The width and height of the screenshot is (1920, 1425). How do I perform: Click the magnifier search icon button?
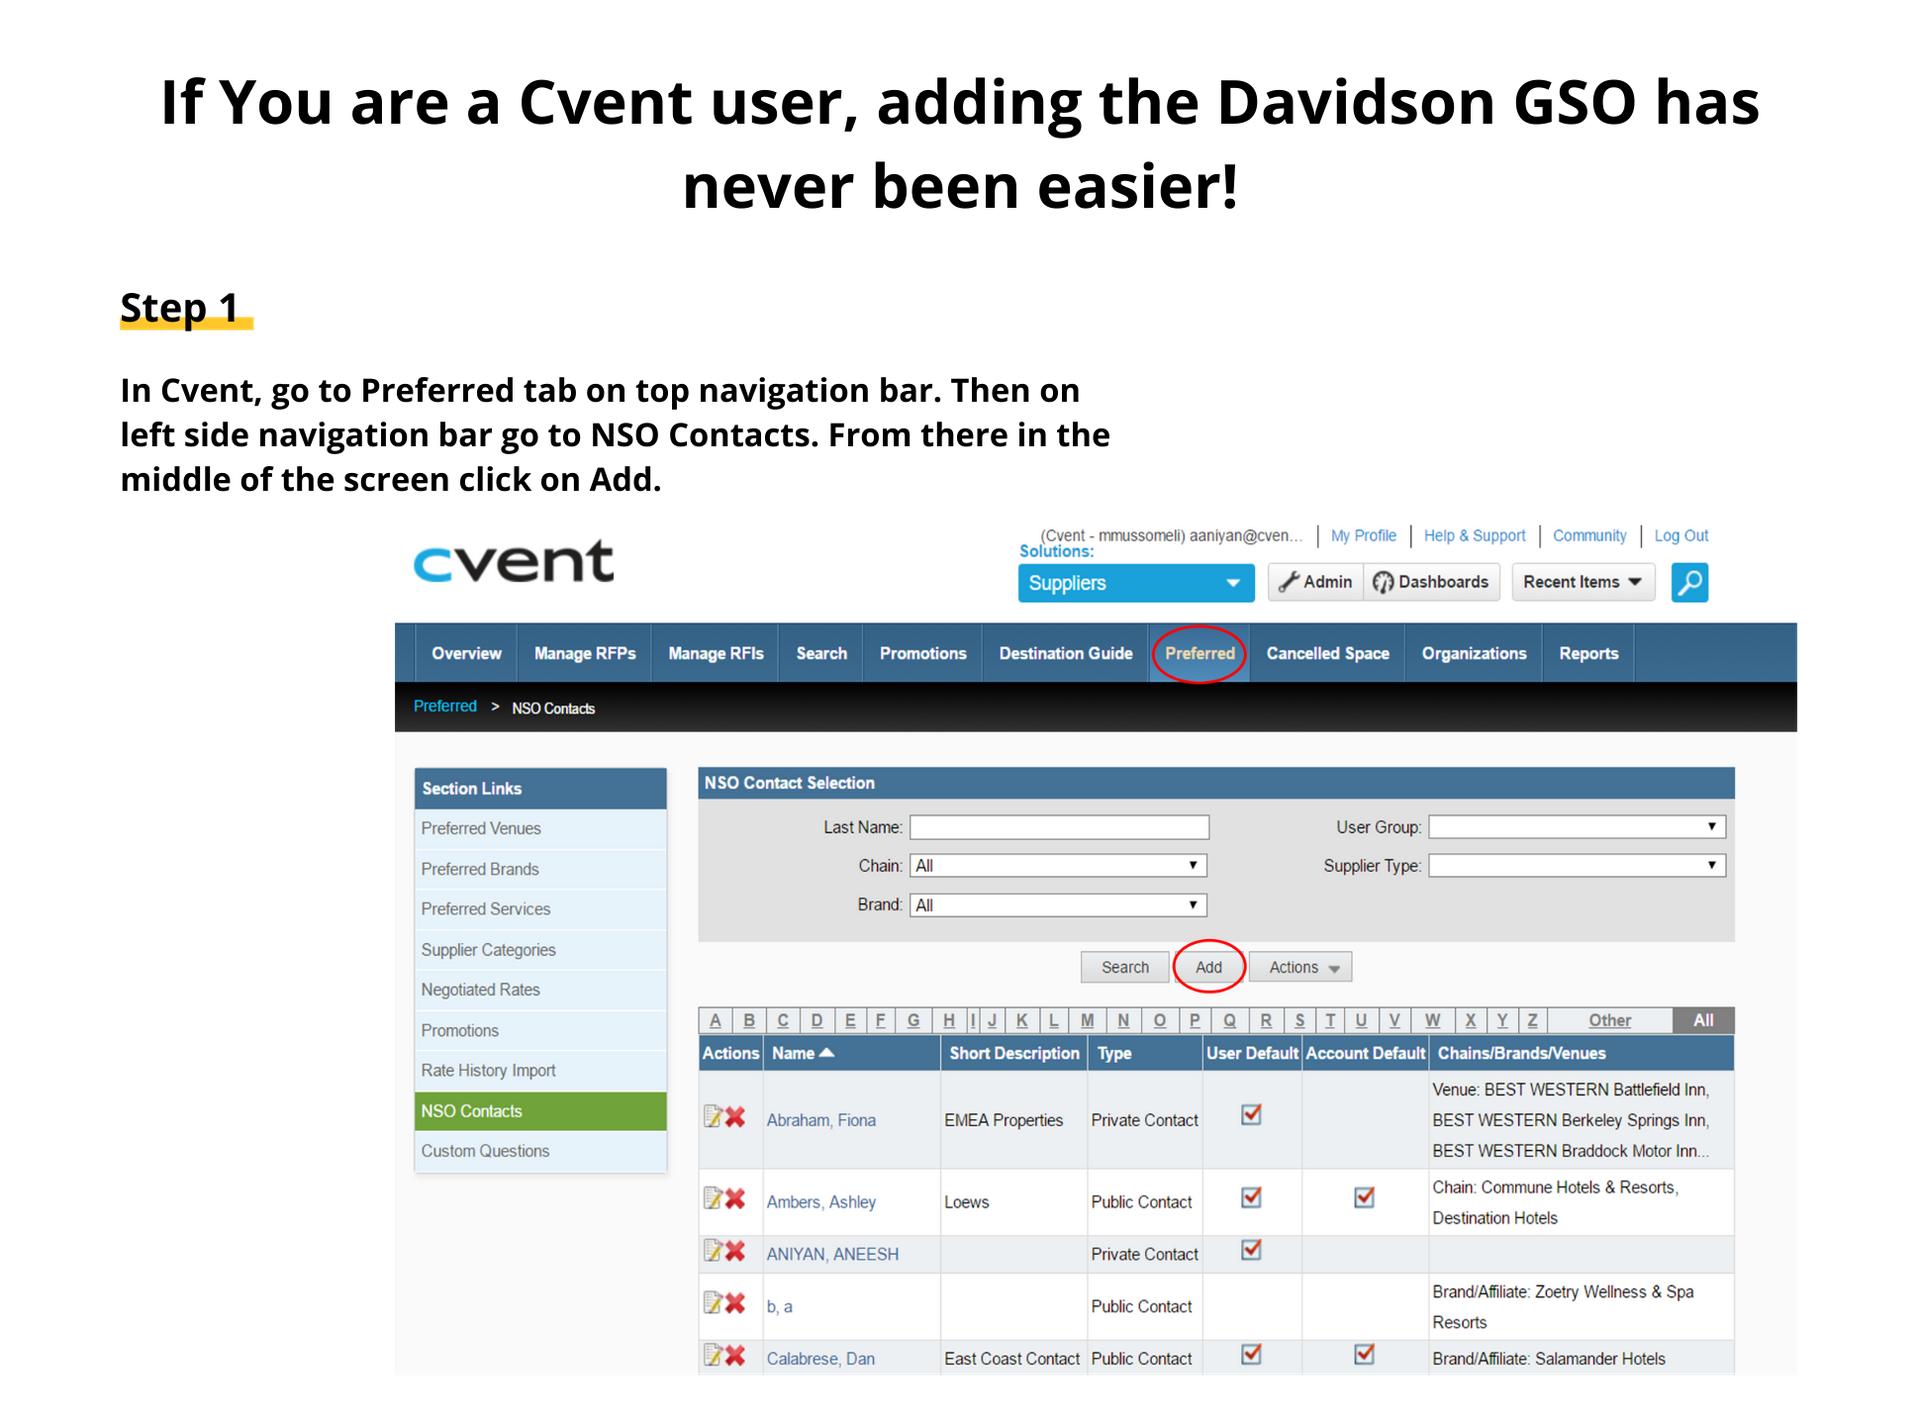1689,582
